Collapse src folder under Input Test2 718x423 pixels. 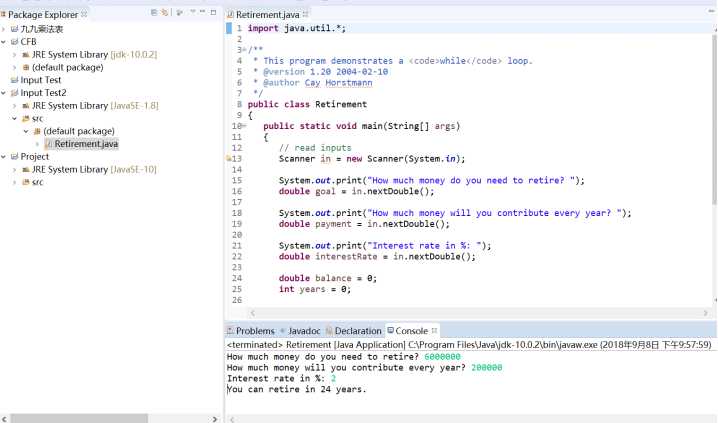tap(15, 119)
